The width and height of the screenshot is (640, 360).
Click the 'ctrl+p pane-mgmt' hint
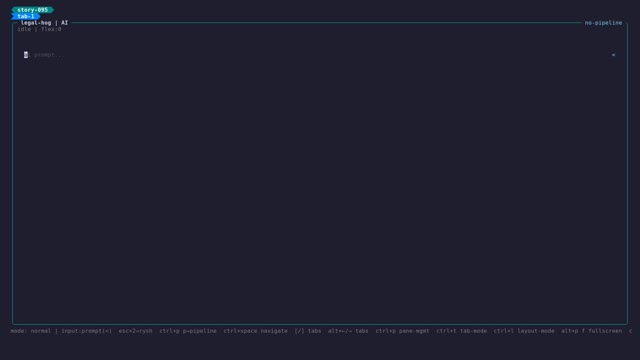tap(402, 331)
